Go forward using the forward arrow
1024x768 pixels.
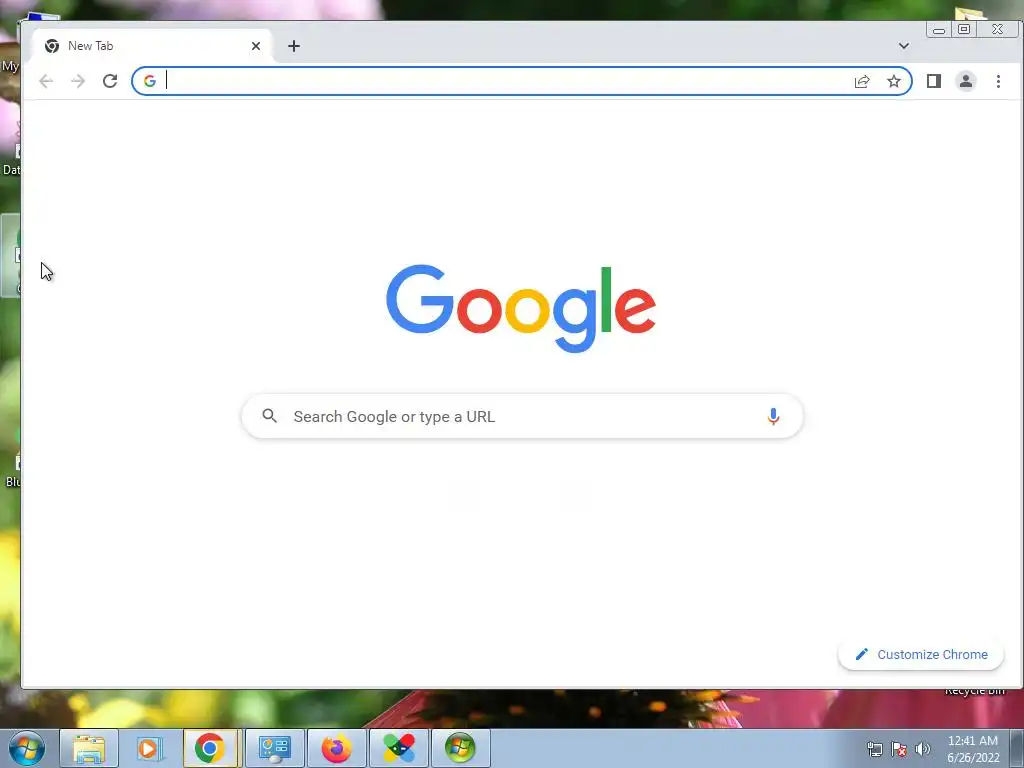(x=78, y=81)
